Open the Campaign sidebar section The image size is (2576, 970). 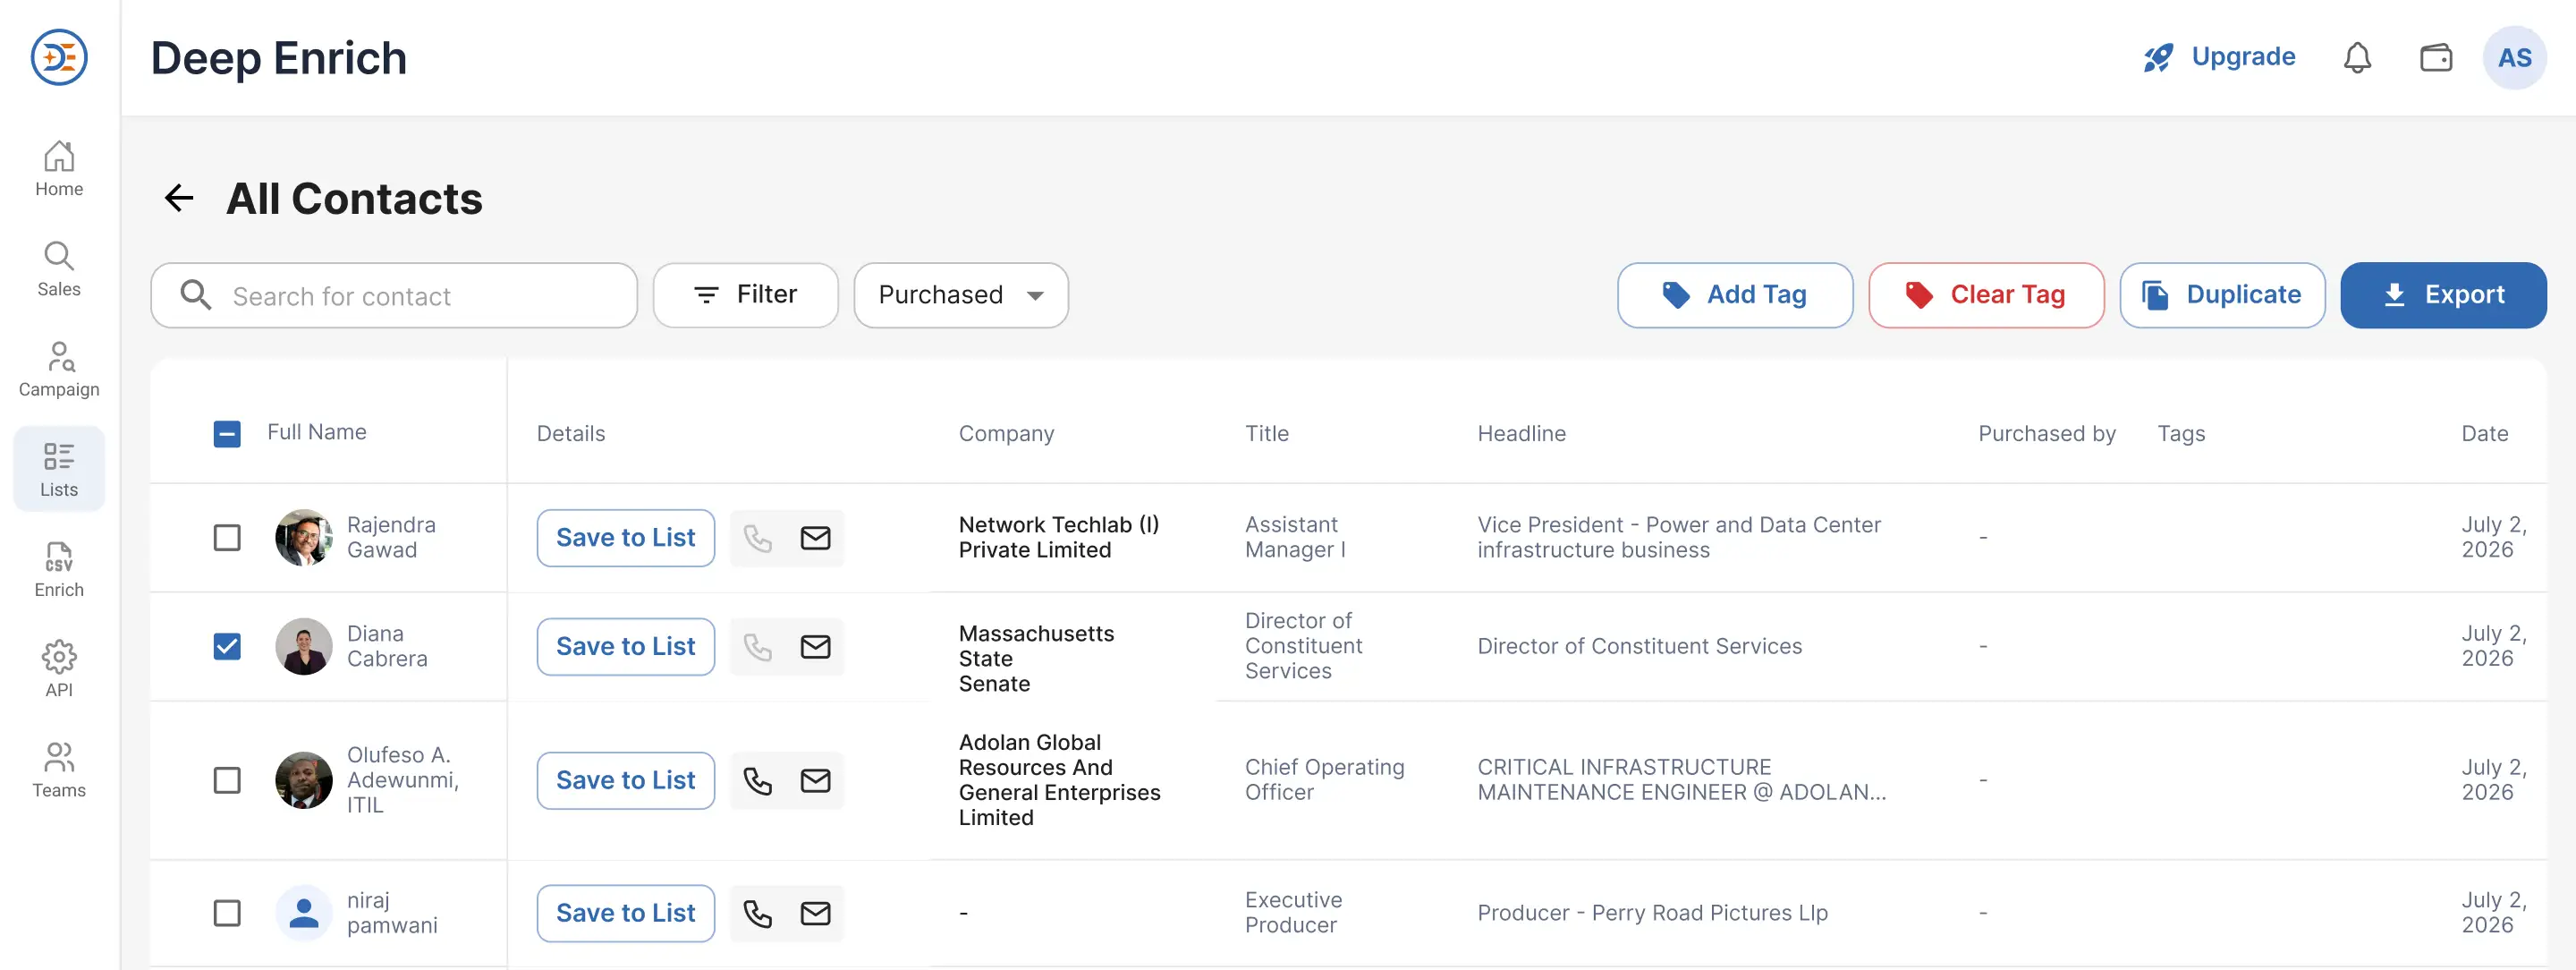59,370
